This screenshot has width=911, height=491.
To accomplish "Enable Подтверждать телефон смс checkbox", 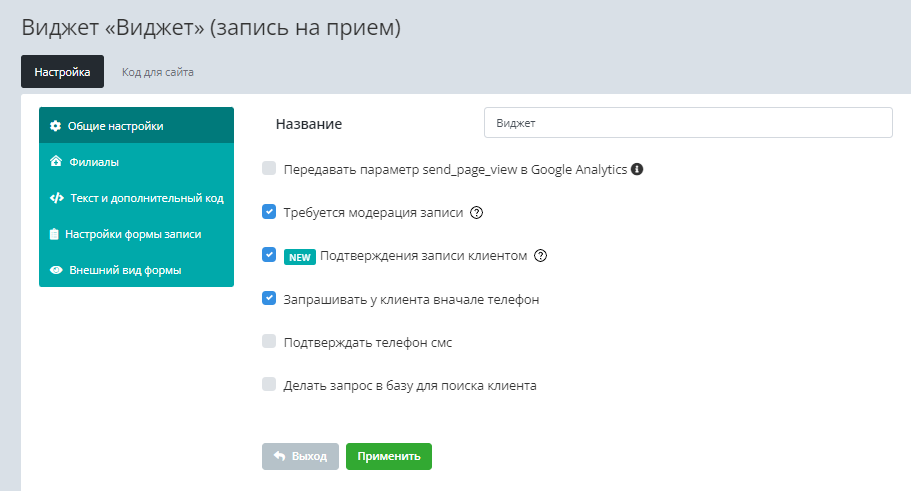I will (269, 341).
